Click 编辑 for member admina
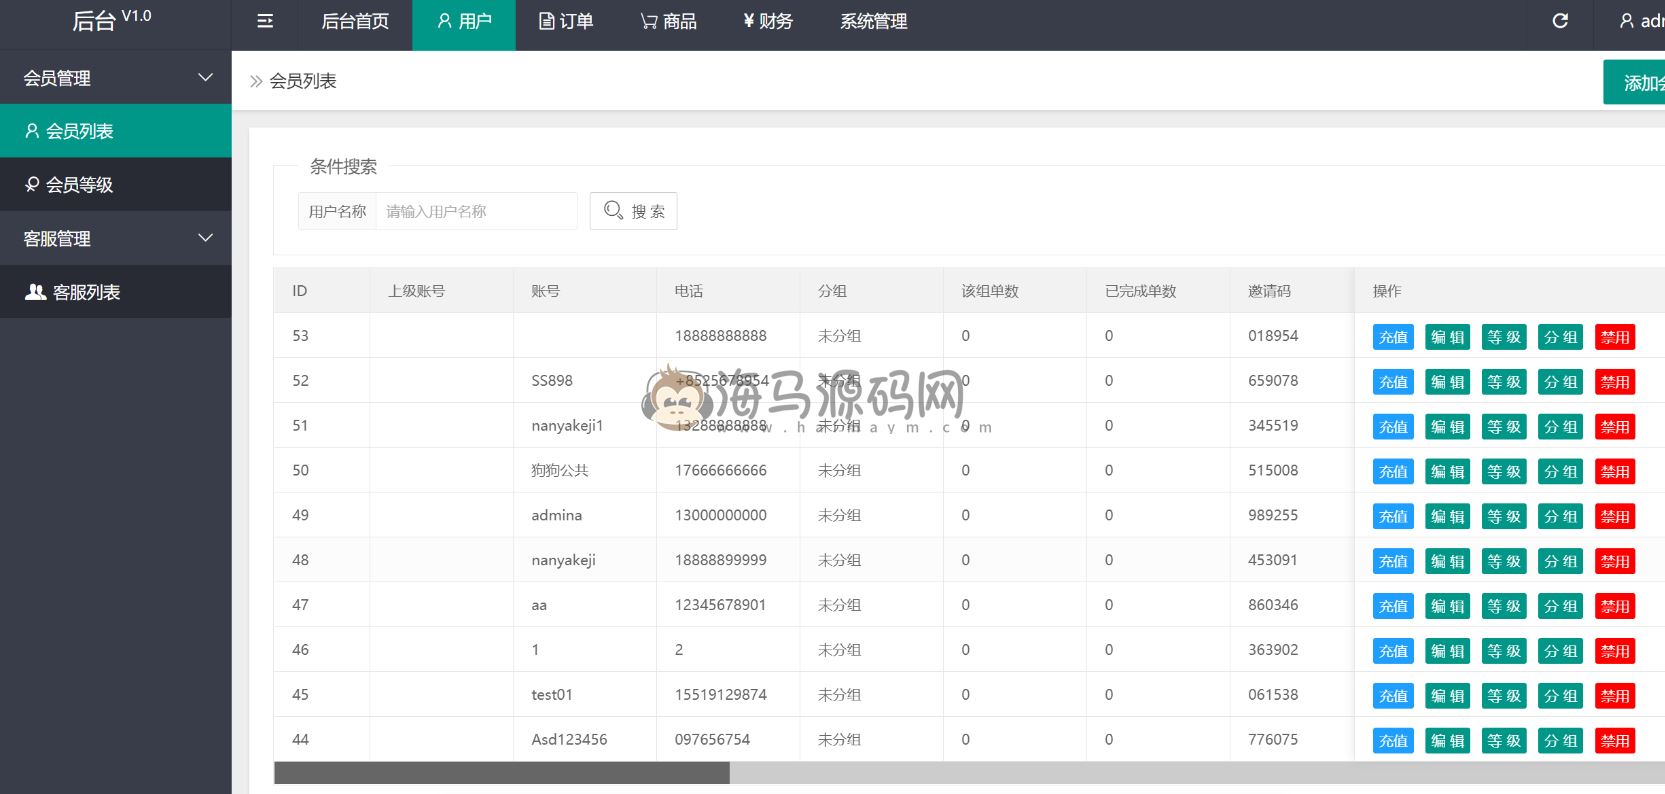 click(1447, 517)
